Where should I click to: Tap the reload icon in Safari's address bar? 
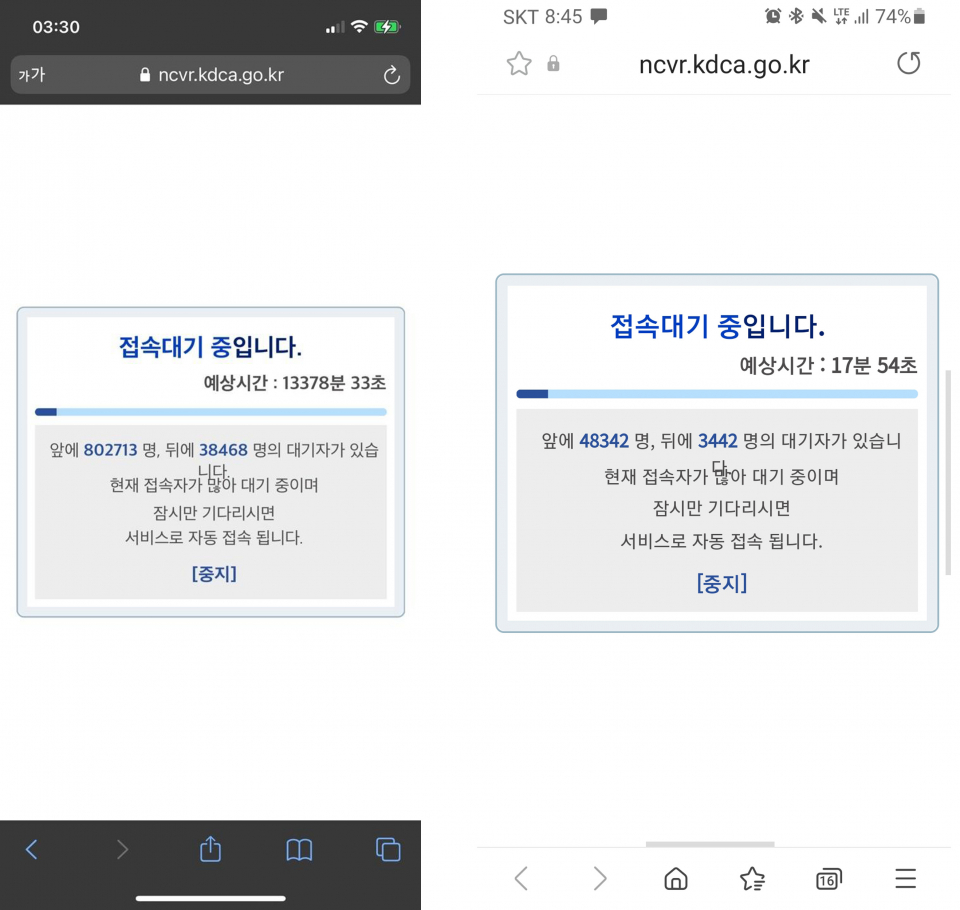point(391,75)
